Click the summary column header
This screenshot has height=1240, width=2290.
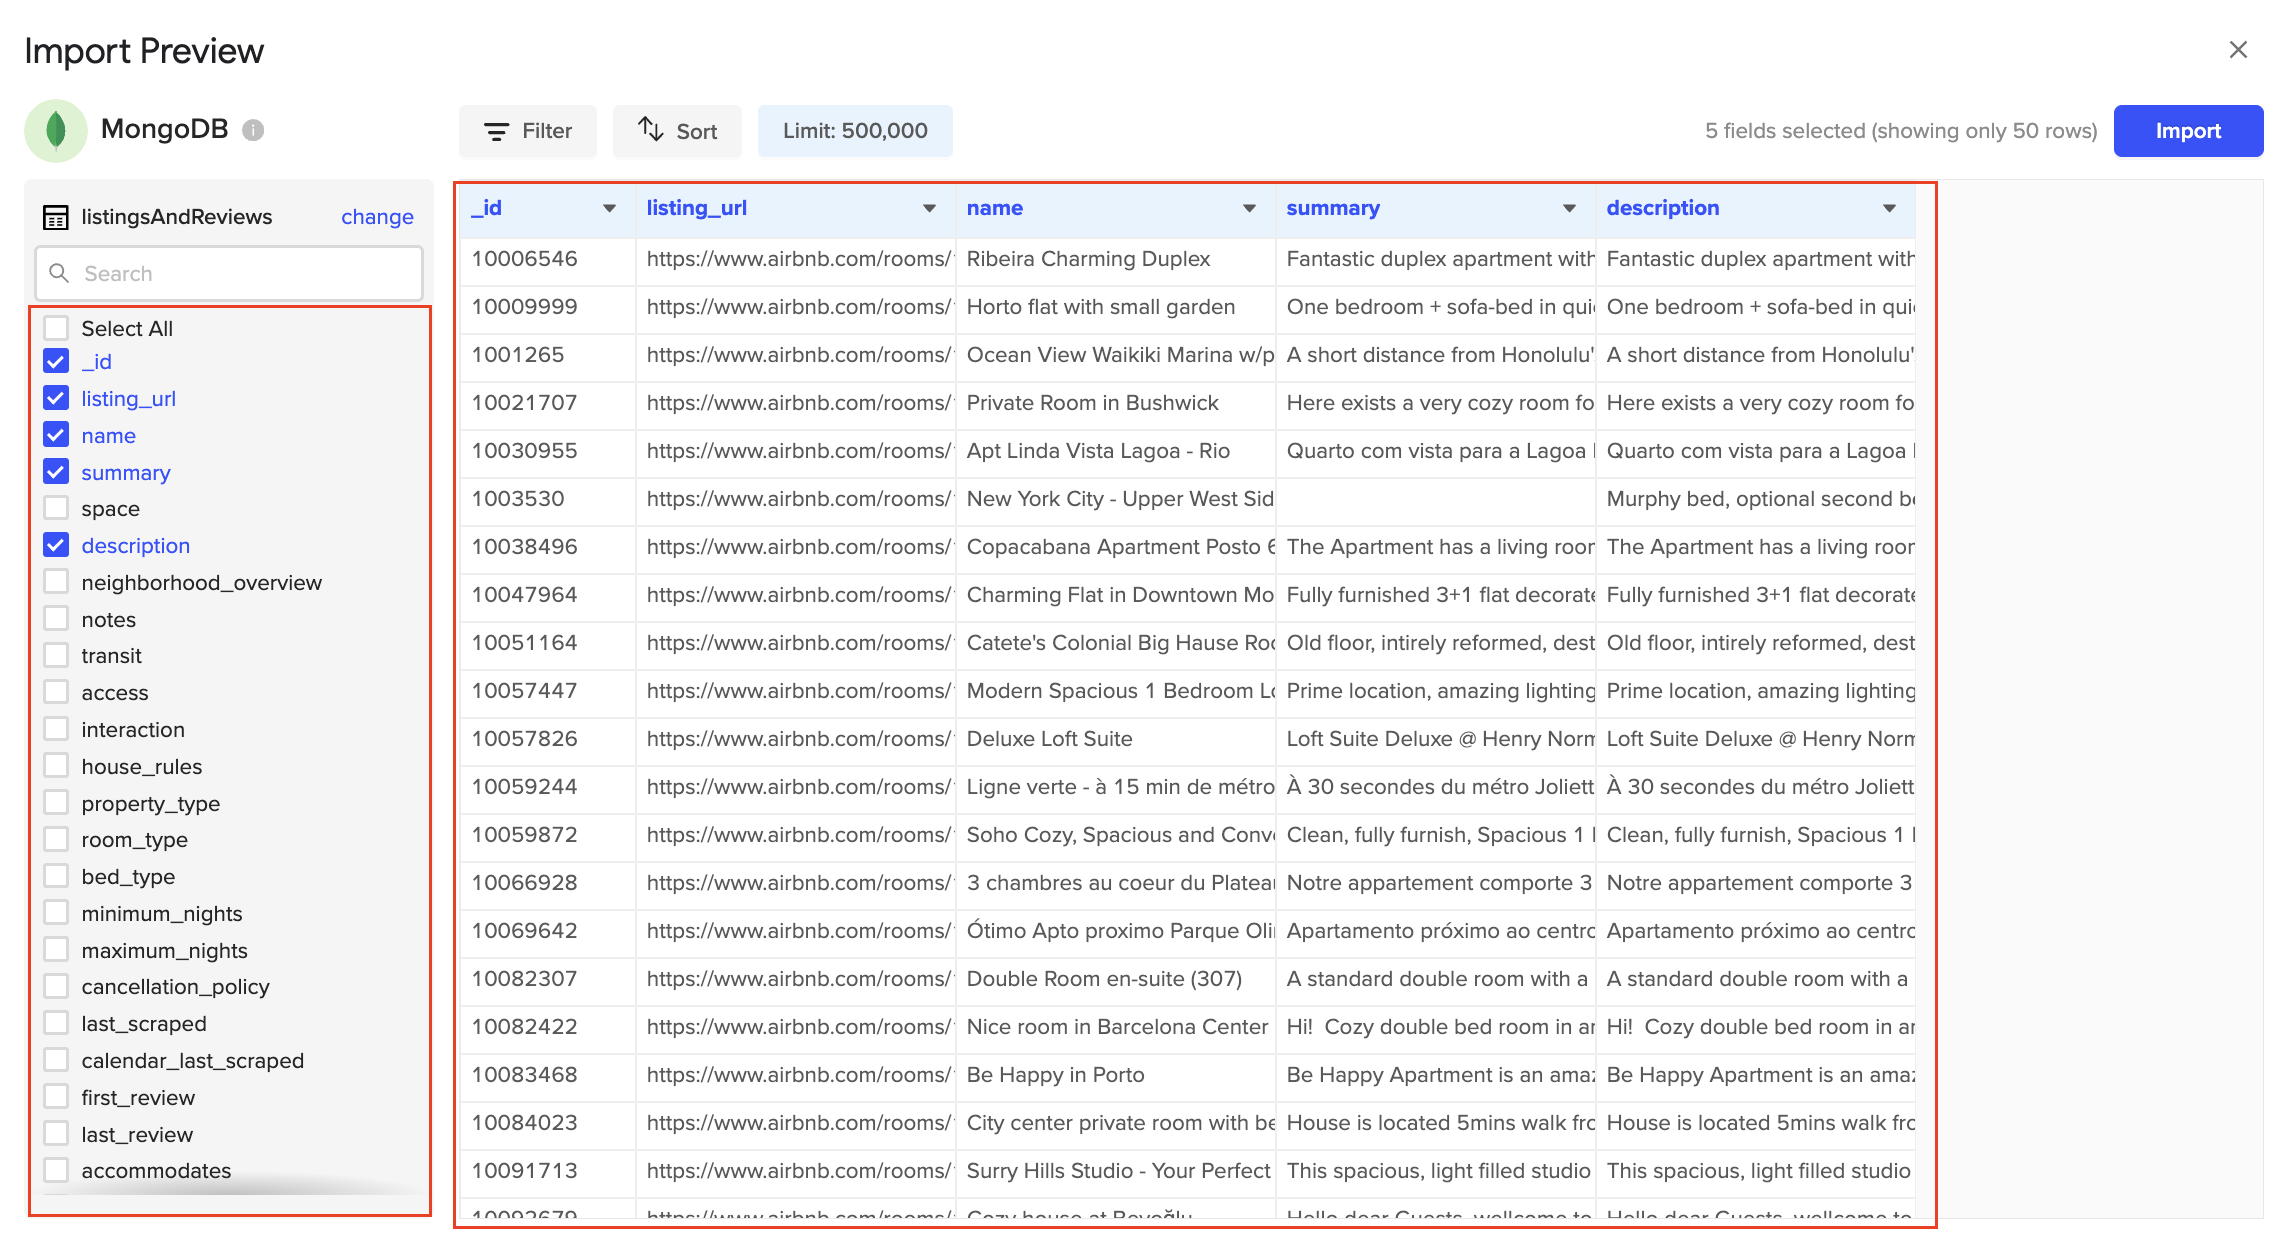1333,208
